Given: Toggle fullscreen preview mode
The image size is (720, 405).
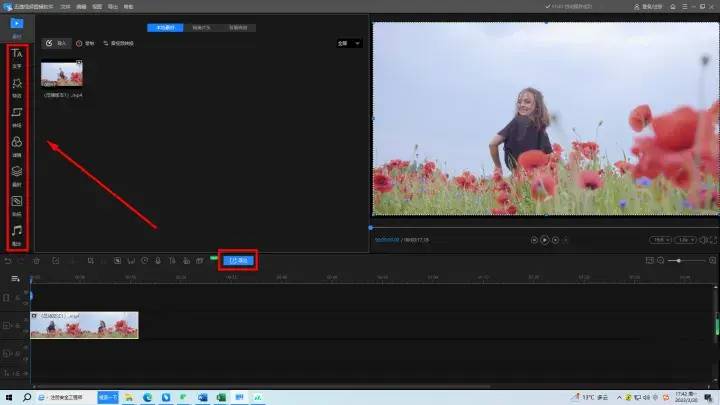Looking at the screenshot, I should pyautogui.click(x=712, y=240).
